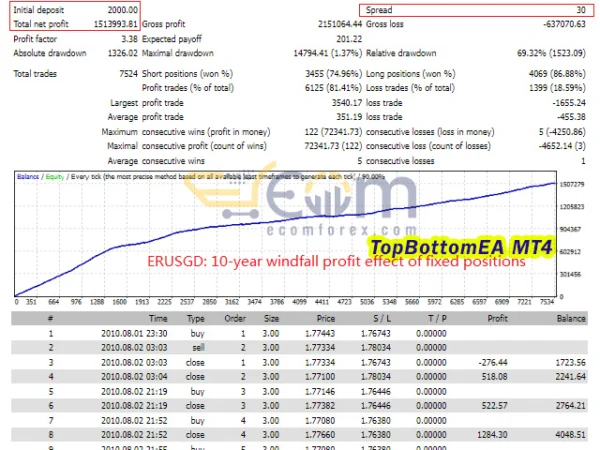Click profit cell 522.57 in row 6
600x450 pixels.
coord(494,406)
